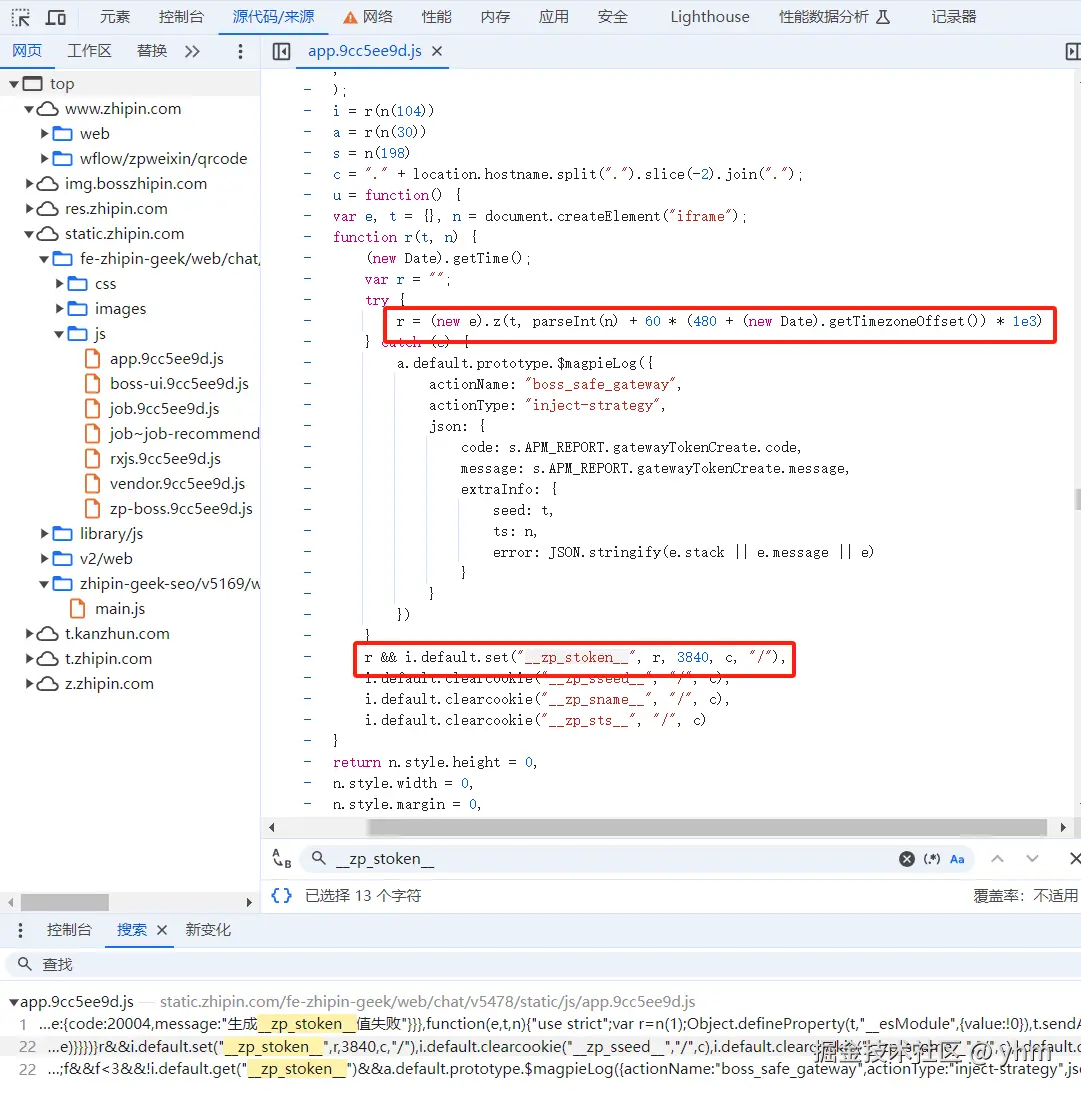Image resolution: width=1081 pixels, height=1095 pixels.
Task: Clear the find input with X icon
Action: [x=906, y=859]
